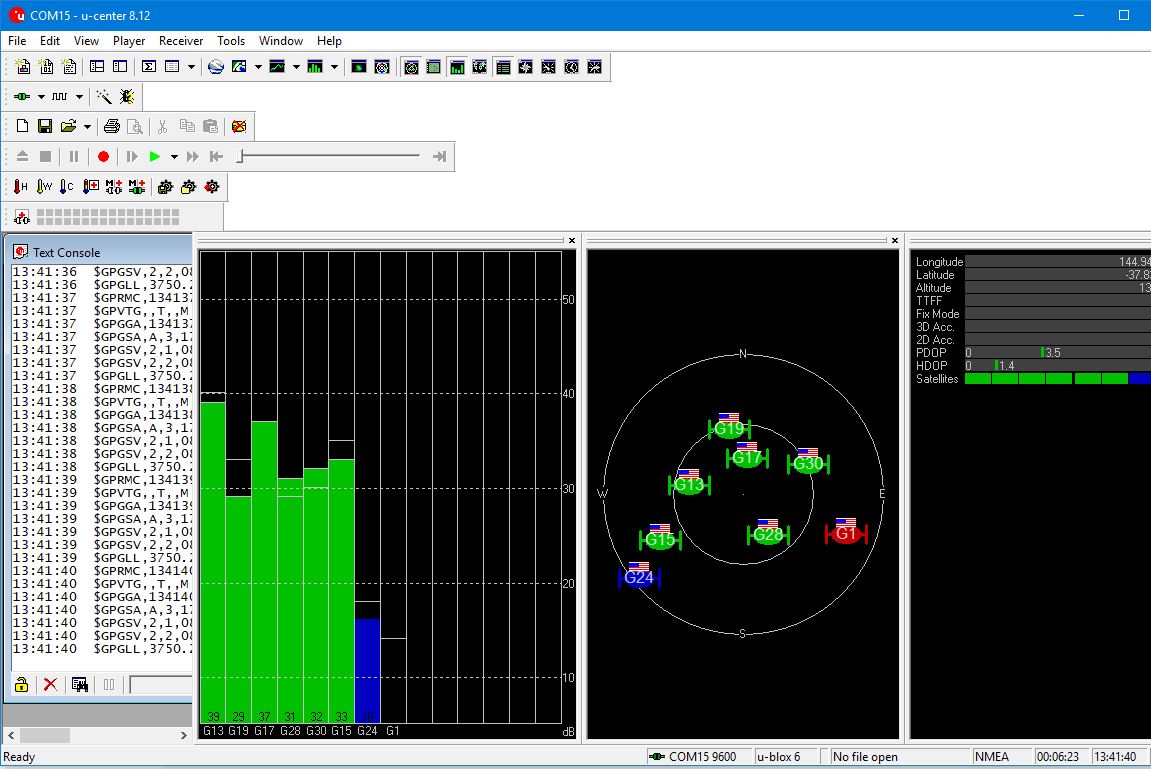Launch Google Earth globe icon
This screenshot has width=1151, height=769.
tap(216, 67)
